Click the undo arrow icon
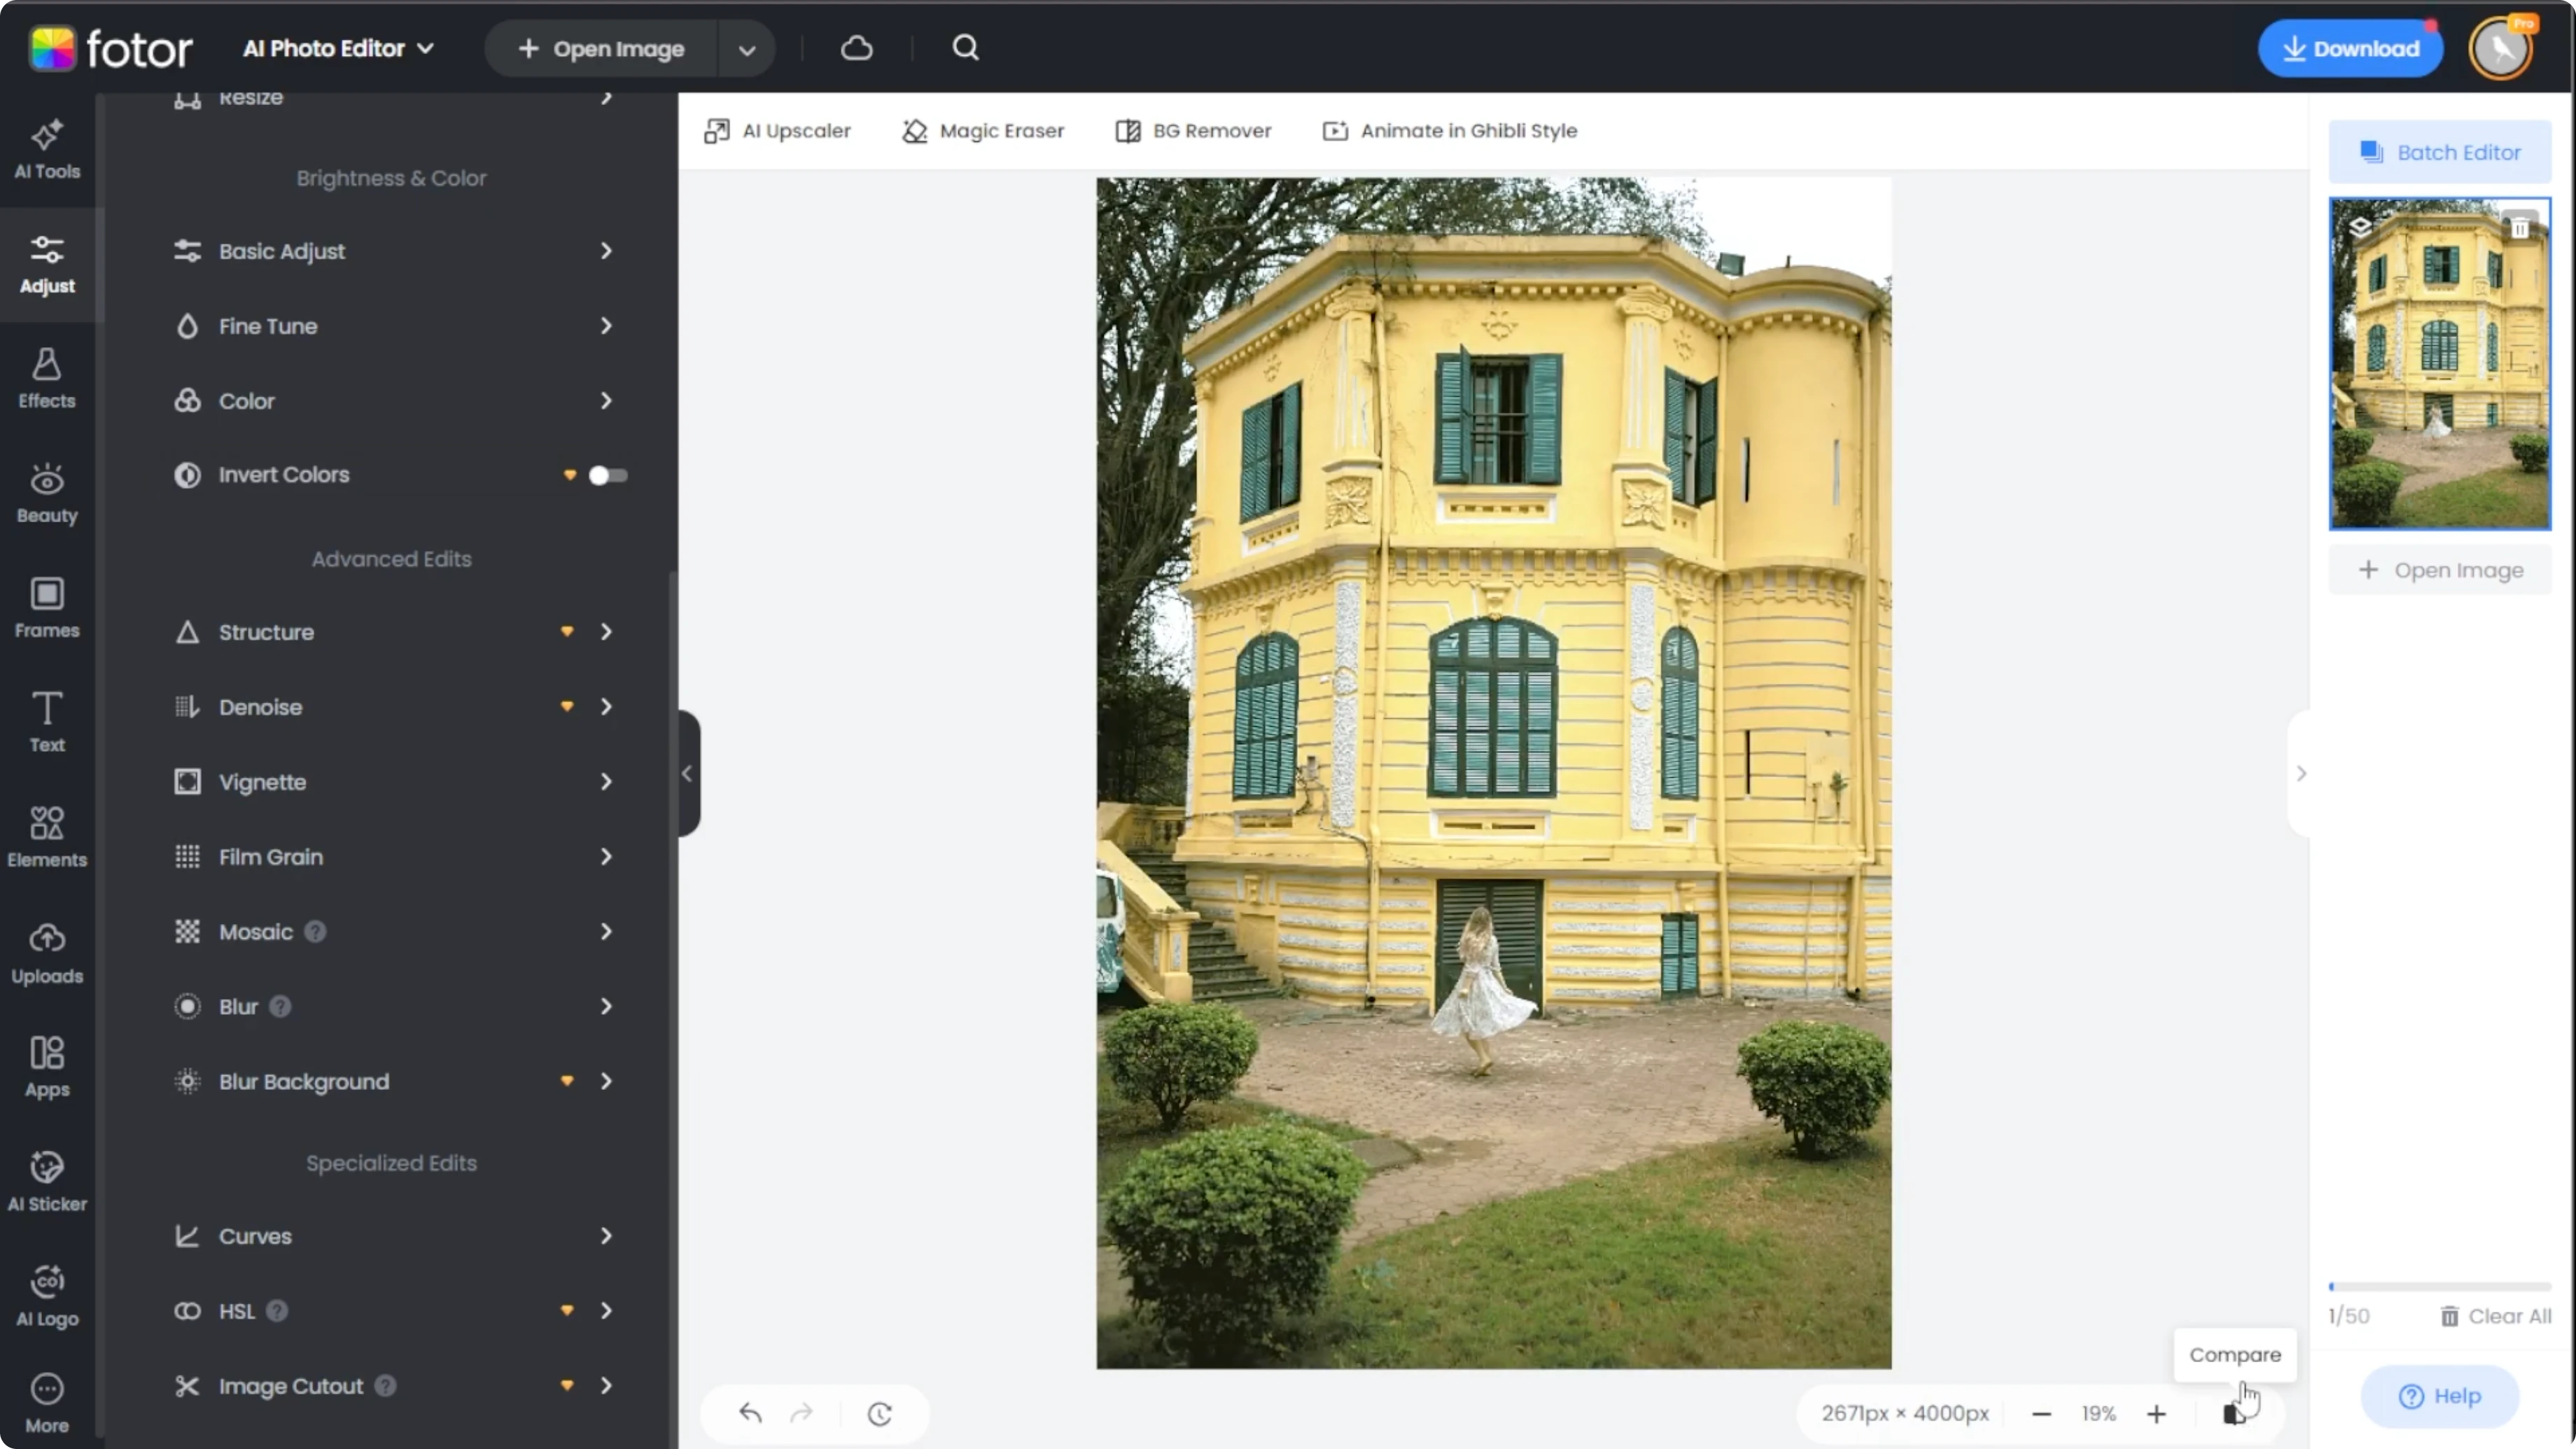Viewport: 2576px width, 1449px height. [750, 1413]
